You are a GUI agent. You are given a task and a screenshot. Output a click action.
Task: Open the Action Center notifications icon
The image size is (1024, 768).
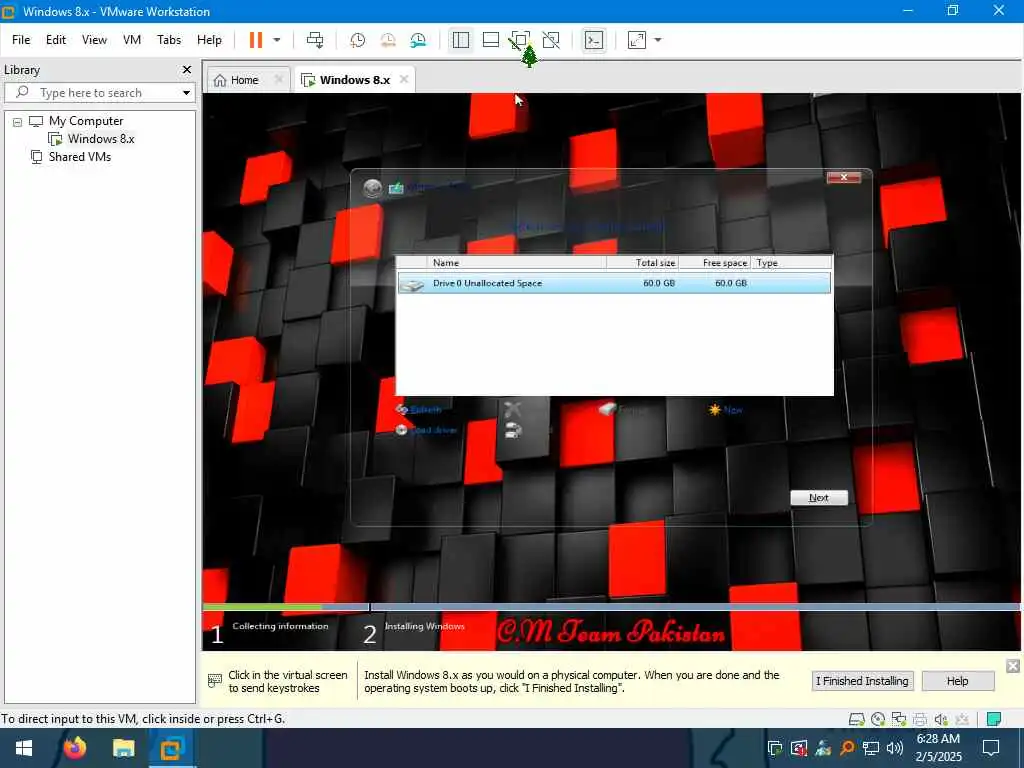tap(991, 748)
